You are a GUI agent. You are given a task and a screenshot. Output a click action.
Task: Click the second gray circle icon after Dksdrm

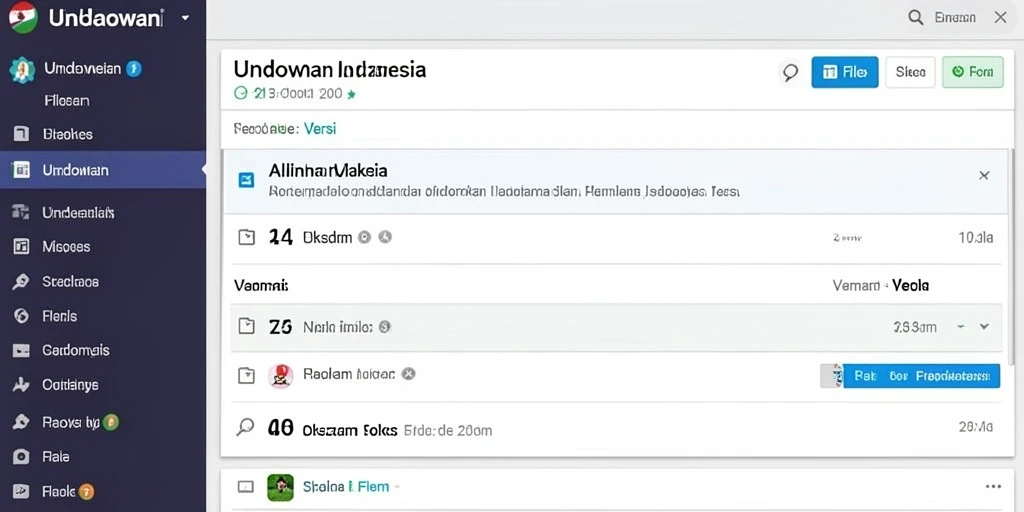coord(385,237)
